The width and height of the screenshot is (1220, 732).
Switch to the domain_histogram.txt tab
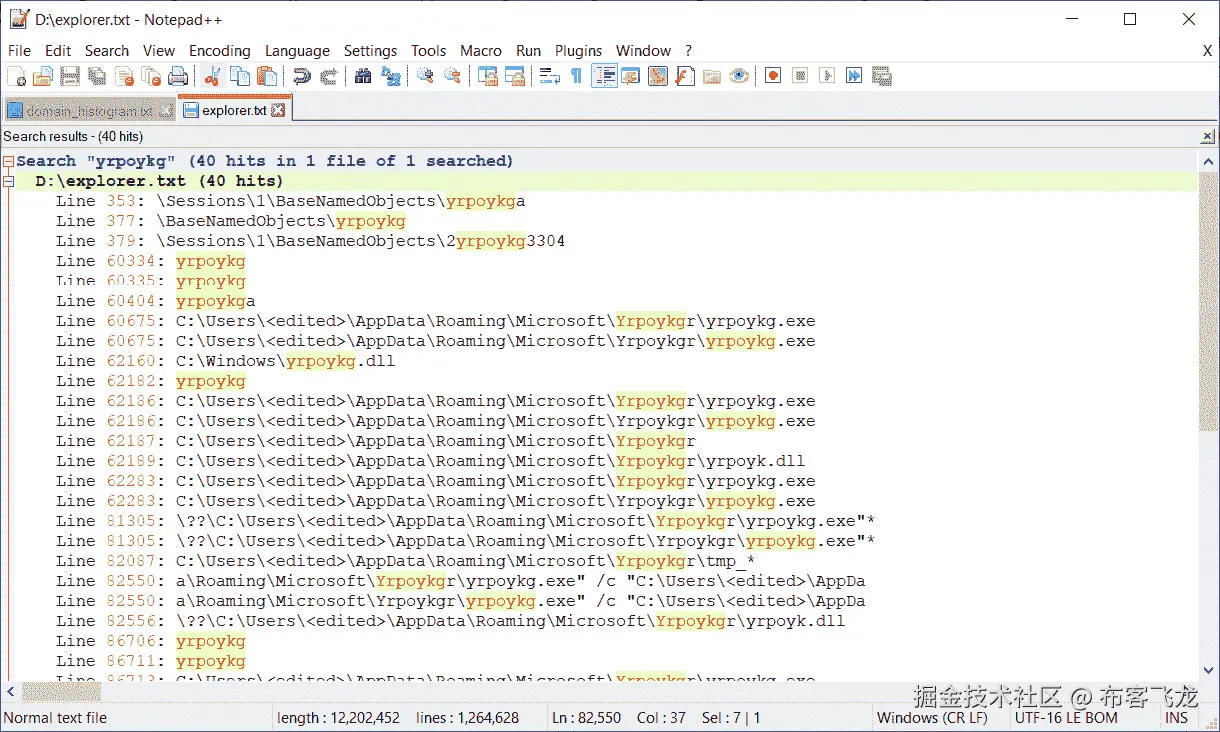pos(88,111)
